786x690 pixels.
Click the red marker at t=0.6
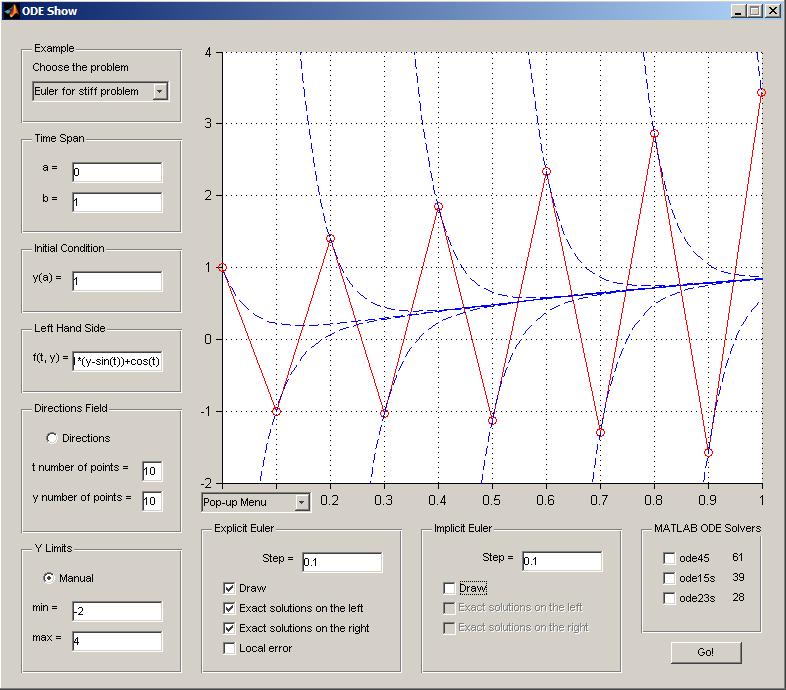click(546, 171)
